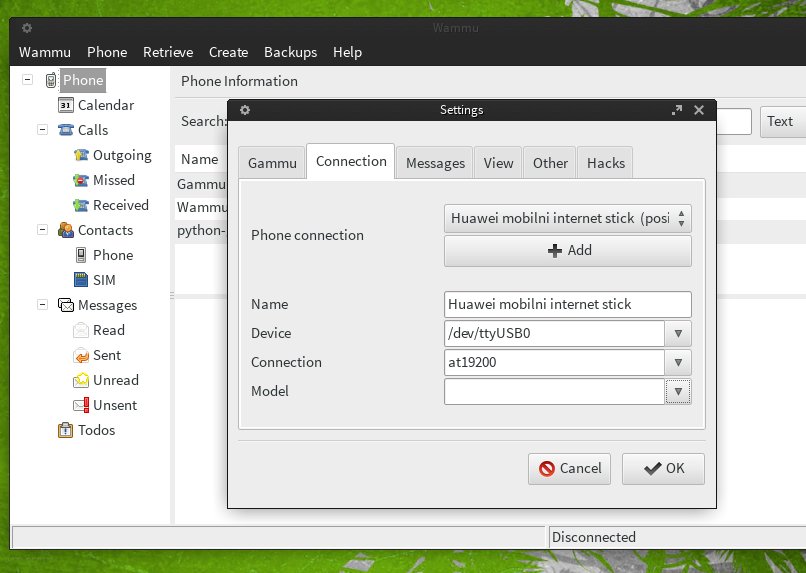Collapse the Messages tree node
Screen dimensions: 806x573
coord(42,305)
